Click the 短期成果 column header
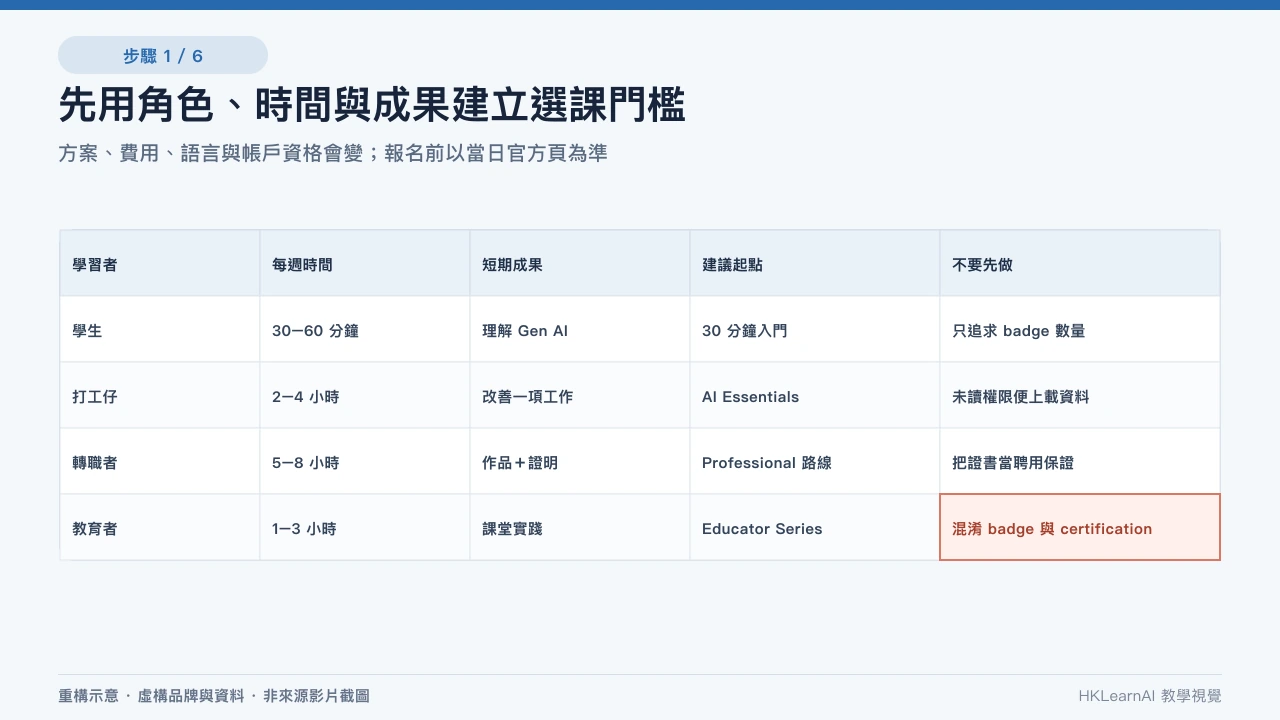 point(580,264)
